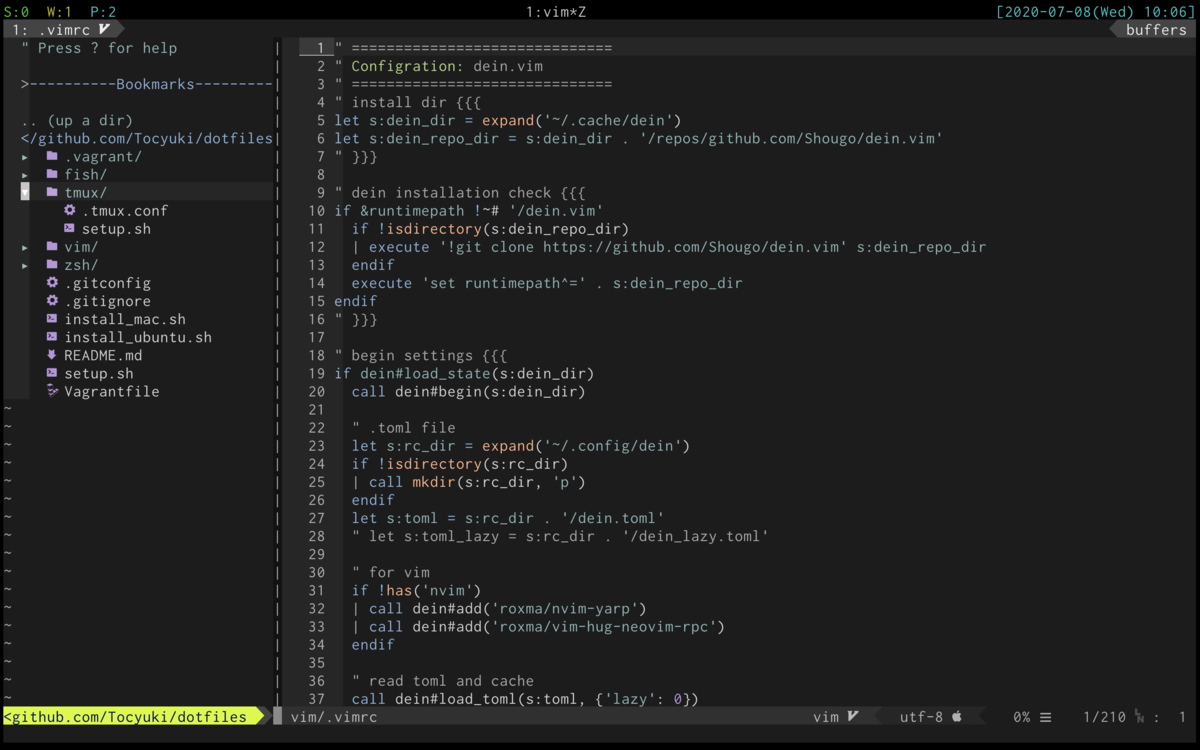Click line number 19 in gutter
This screenshot has width=1200, height=750.
[317, 374]
